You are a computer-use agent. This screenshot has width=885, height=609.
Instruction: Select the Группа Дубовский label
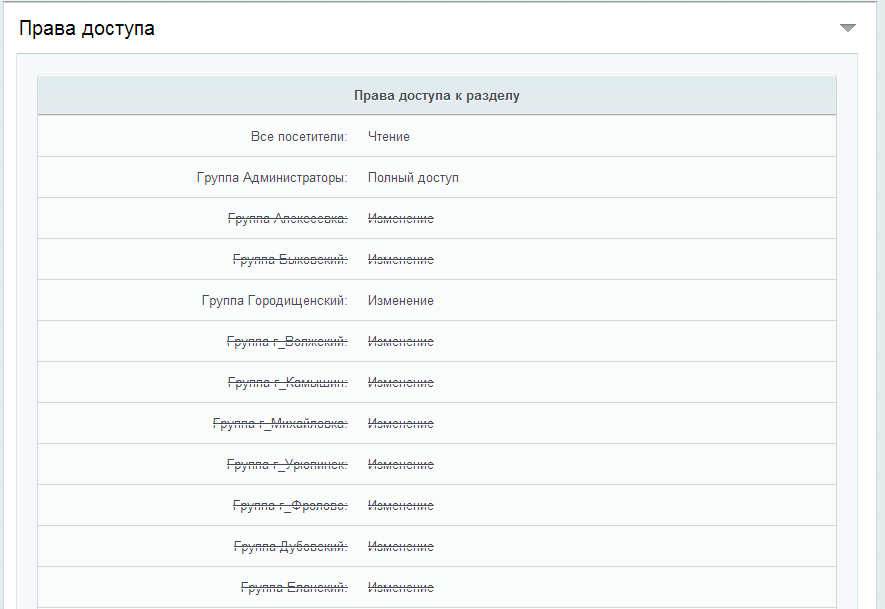[x=291, y=546]
